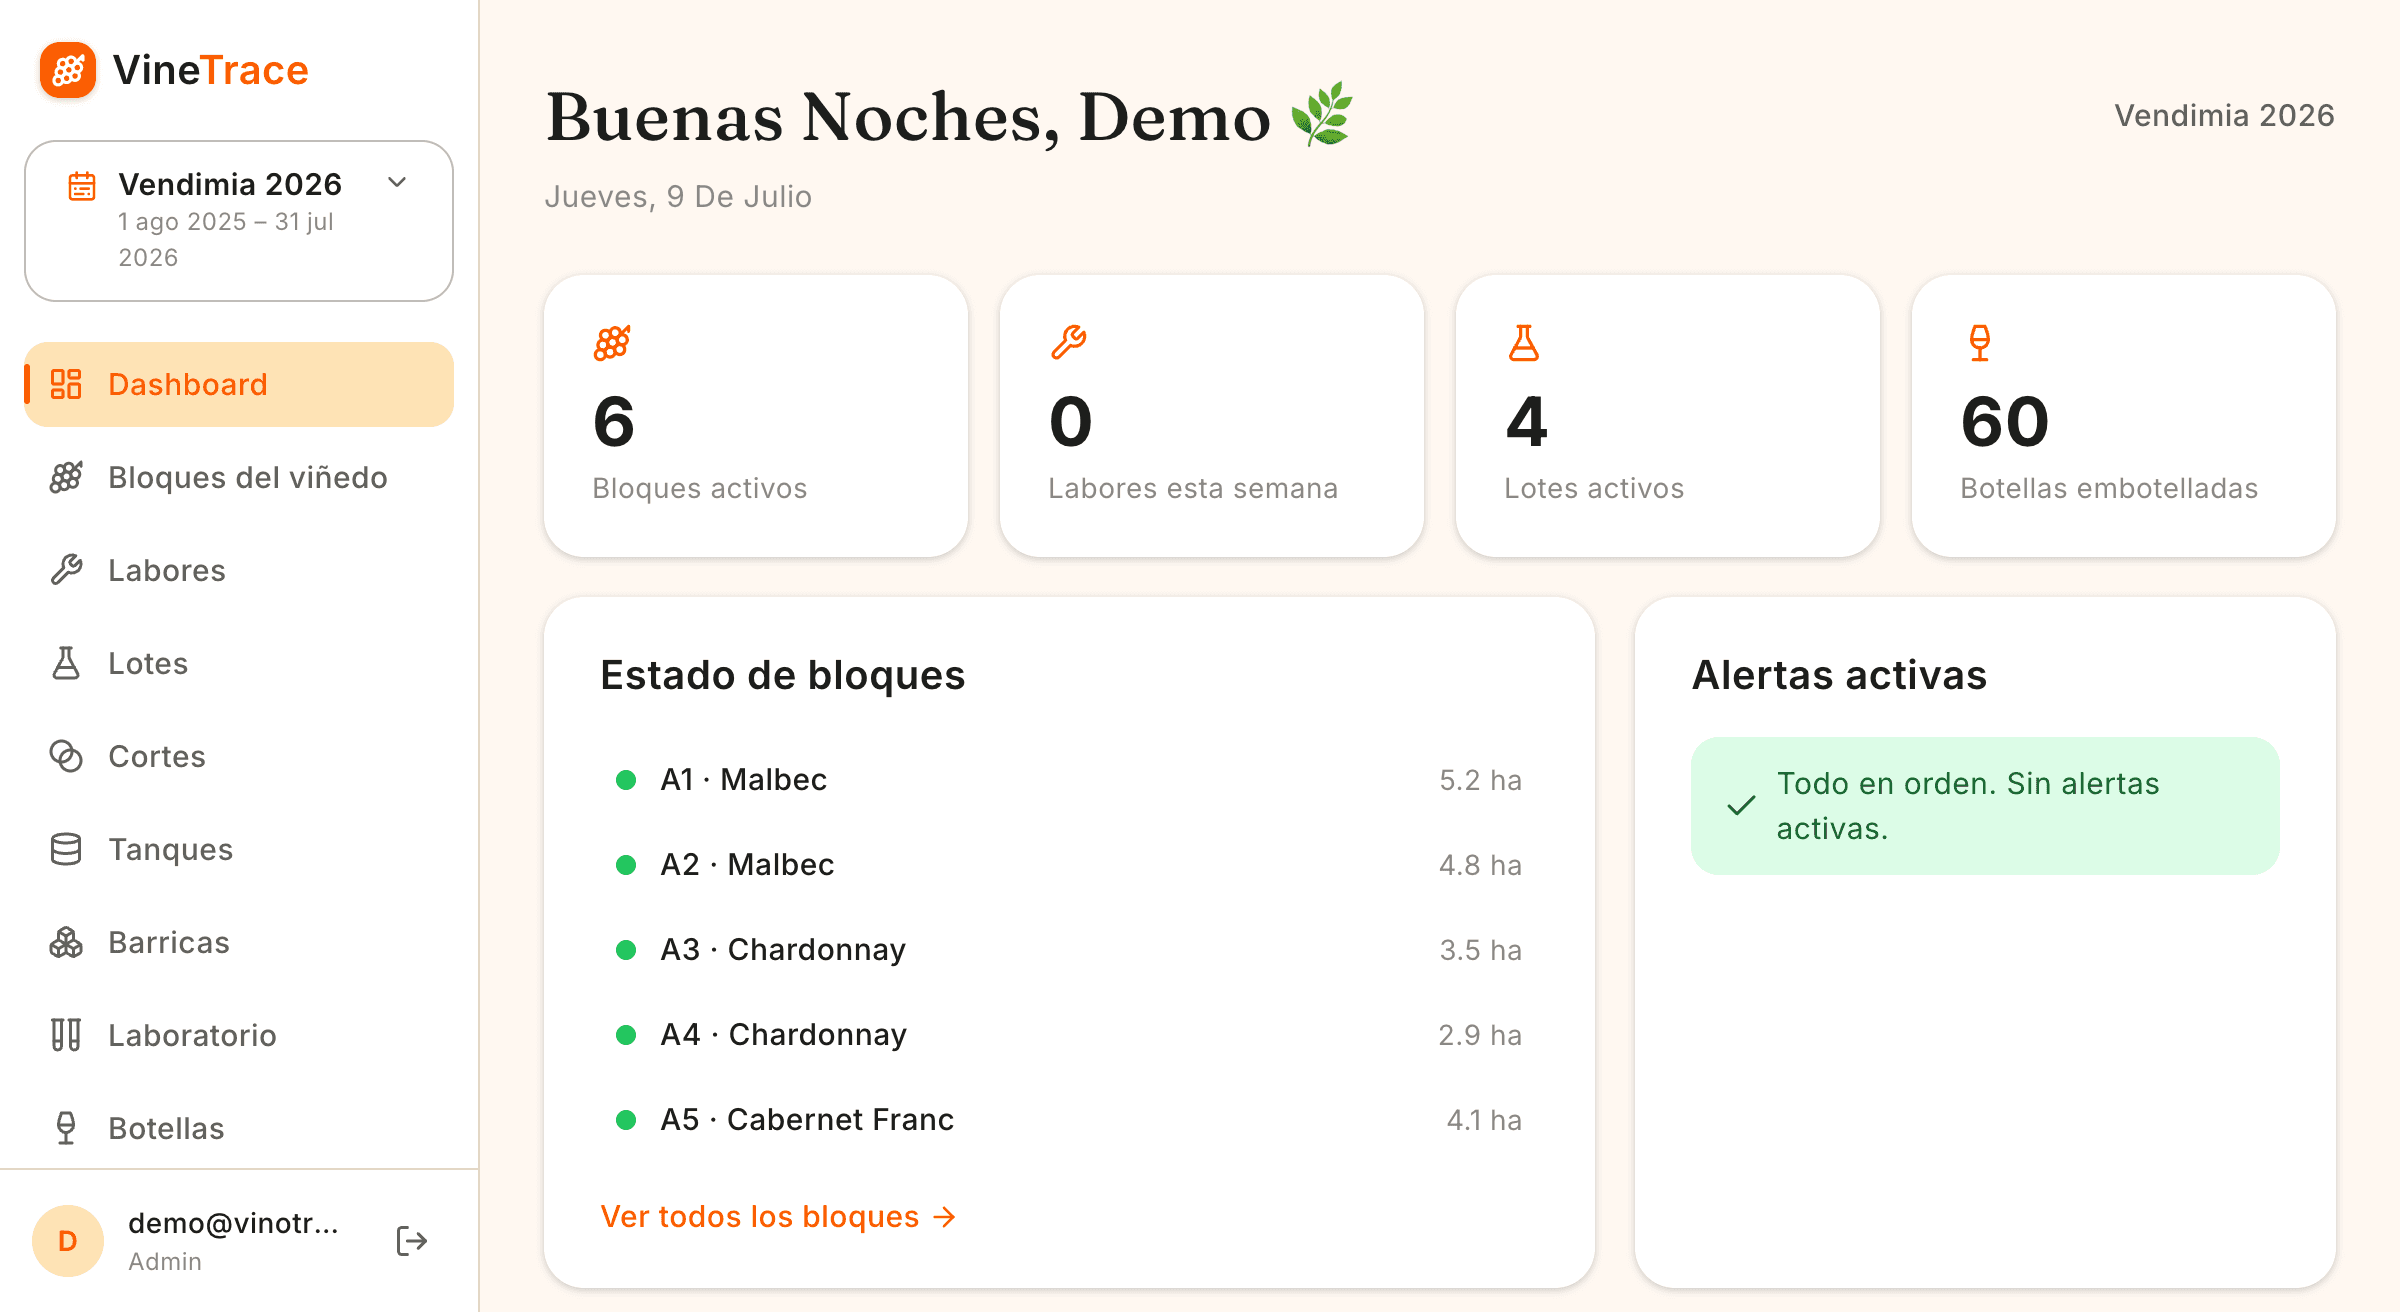Click the green status dot for A5 Cabernet Franc

tap(626, 1120)
